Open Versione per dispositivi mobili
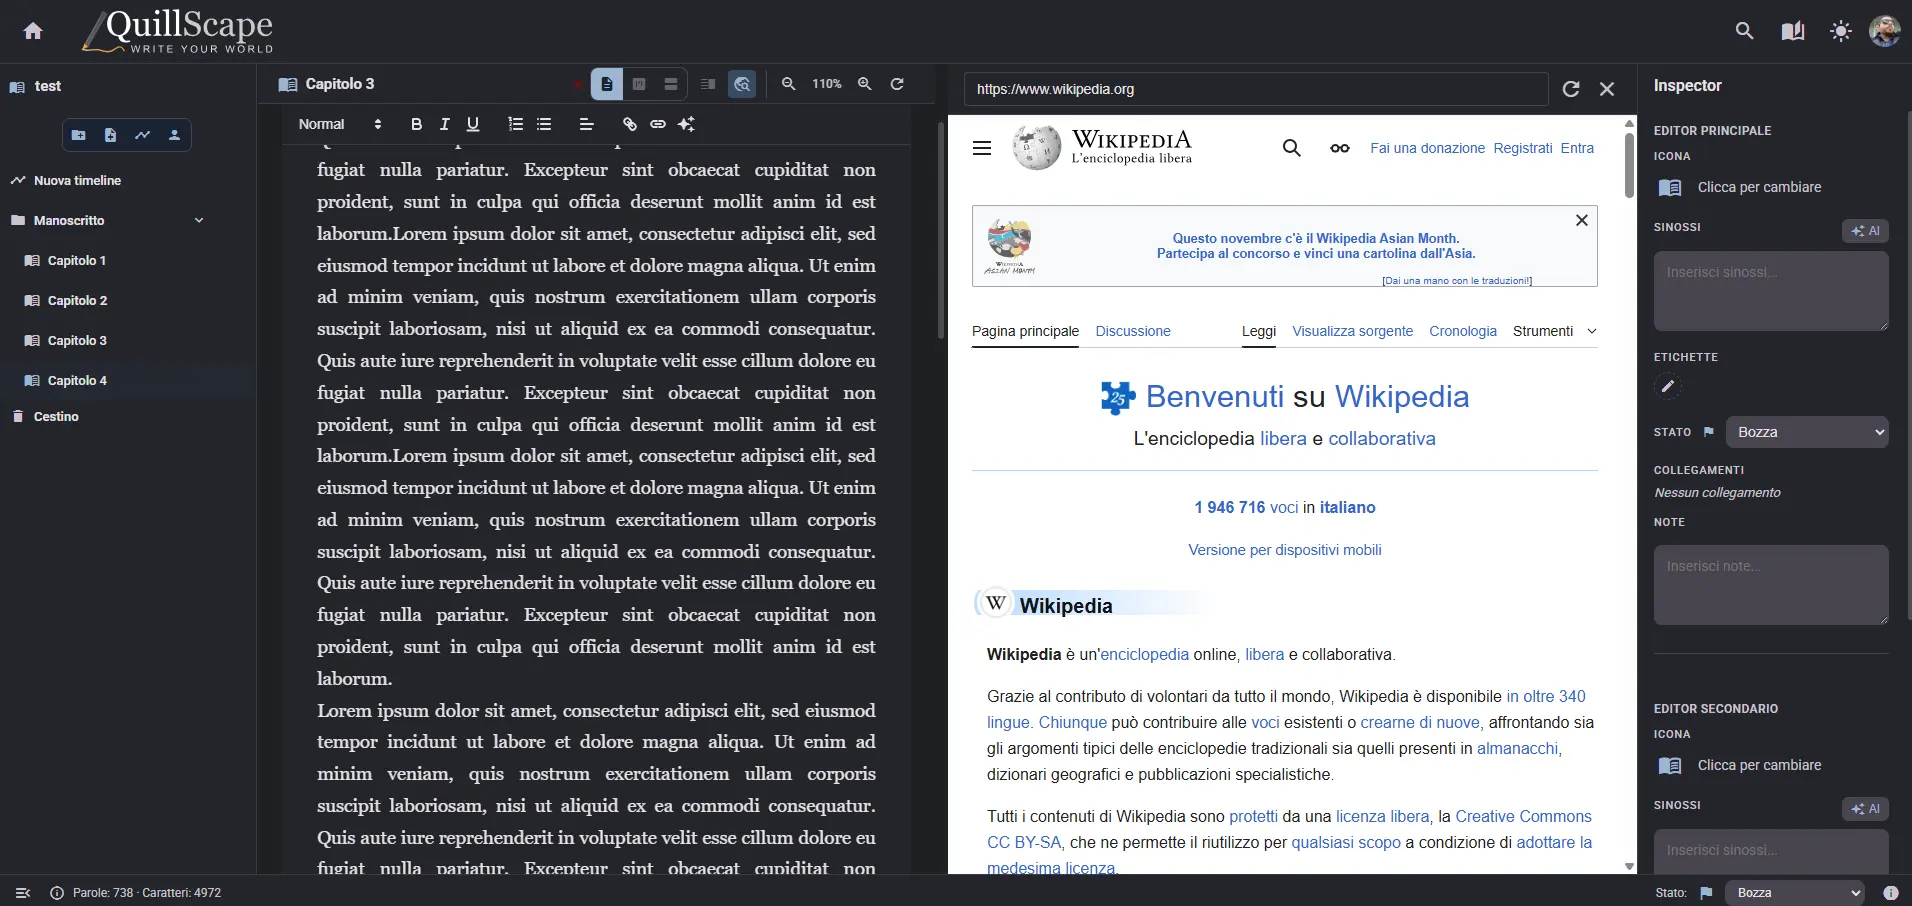 pyautogui.click(x=1285, y=550)
